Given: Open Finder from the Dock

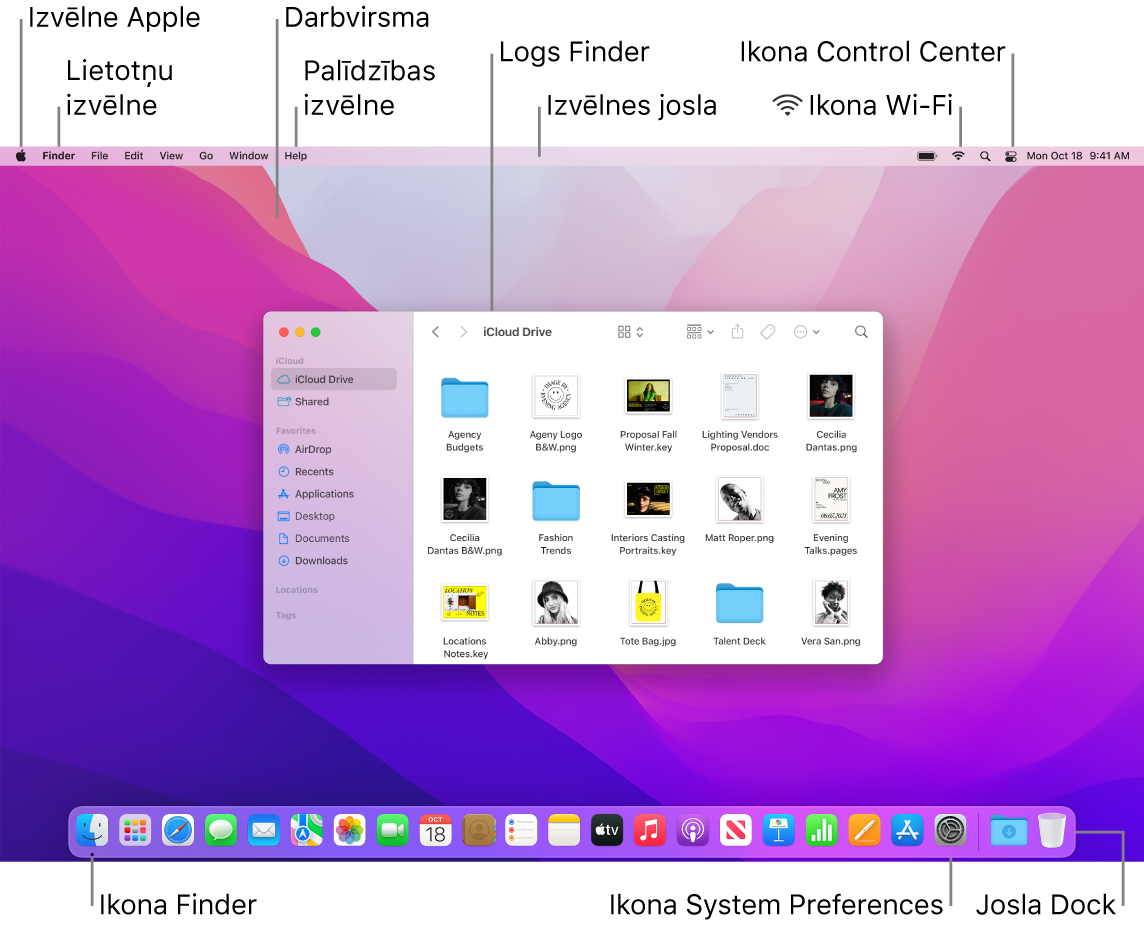Looking at the screenshot, I should [x=93, y=830].
